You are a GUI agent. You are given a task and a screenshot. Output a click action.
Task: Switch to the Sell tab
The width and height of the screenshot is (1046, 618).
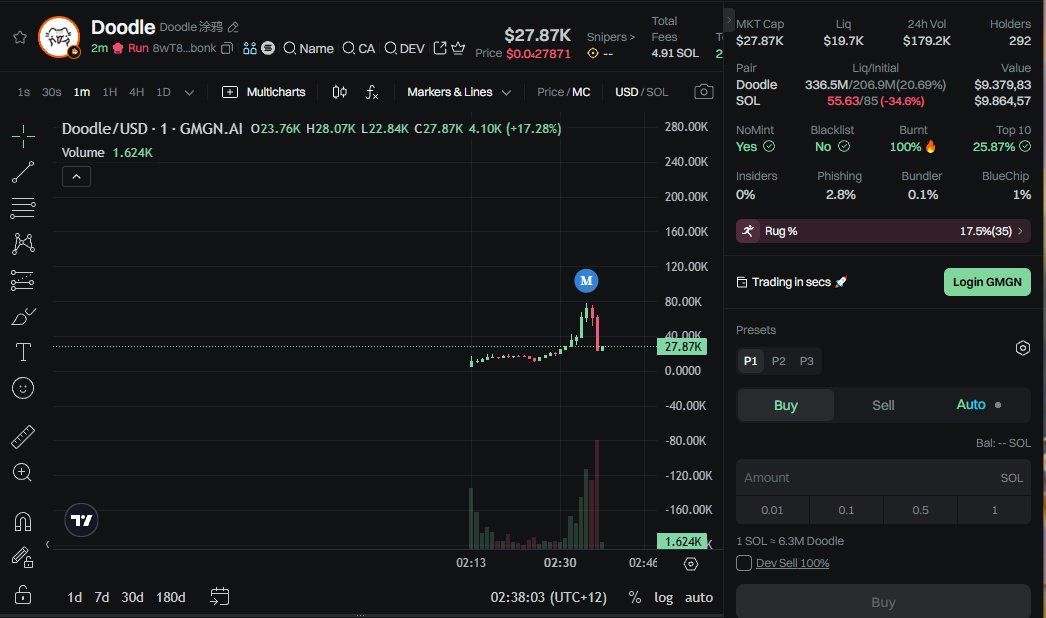pos(883,405)
